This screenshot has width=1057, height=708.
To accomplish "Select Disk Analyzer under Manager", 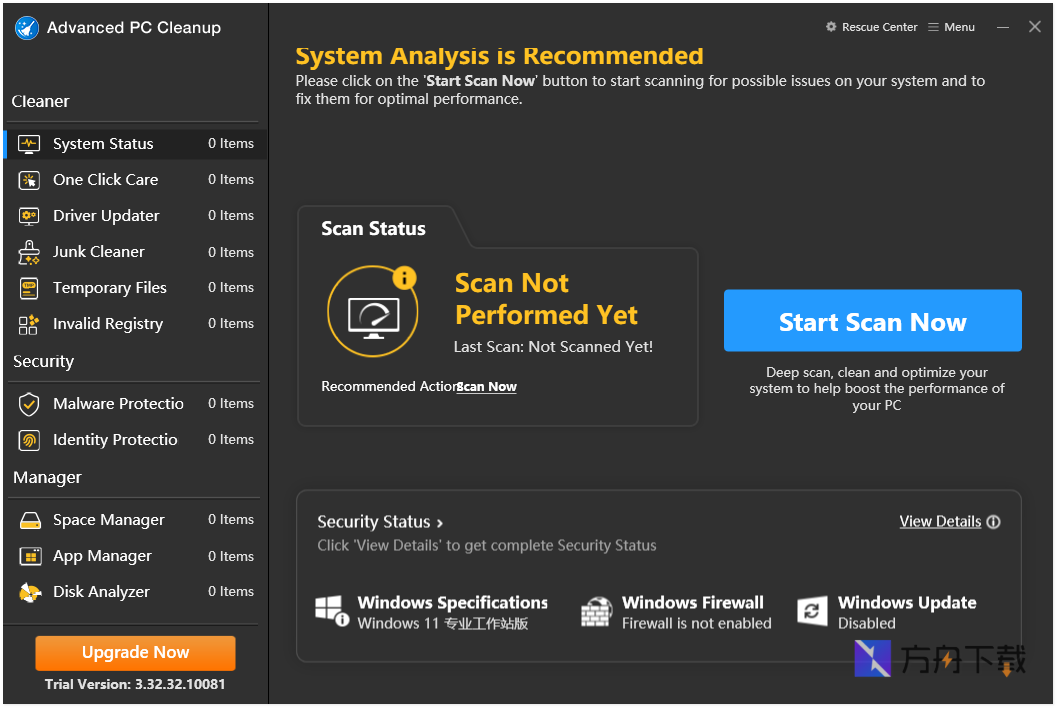I will coord(135,592).
